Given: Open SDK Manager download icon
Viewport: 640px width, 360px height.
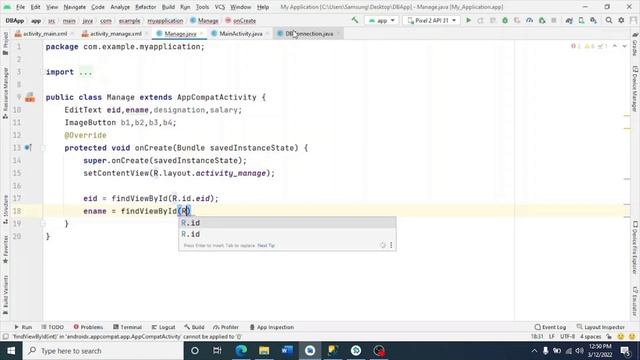Looking at the screenshot, I should pos(593,20).
